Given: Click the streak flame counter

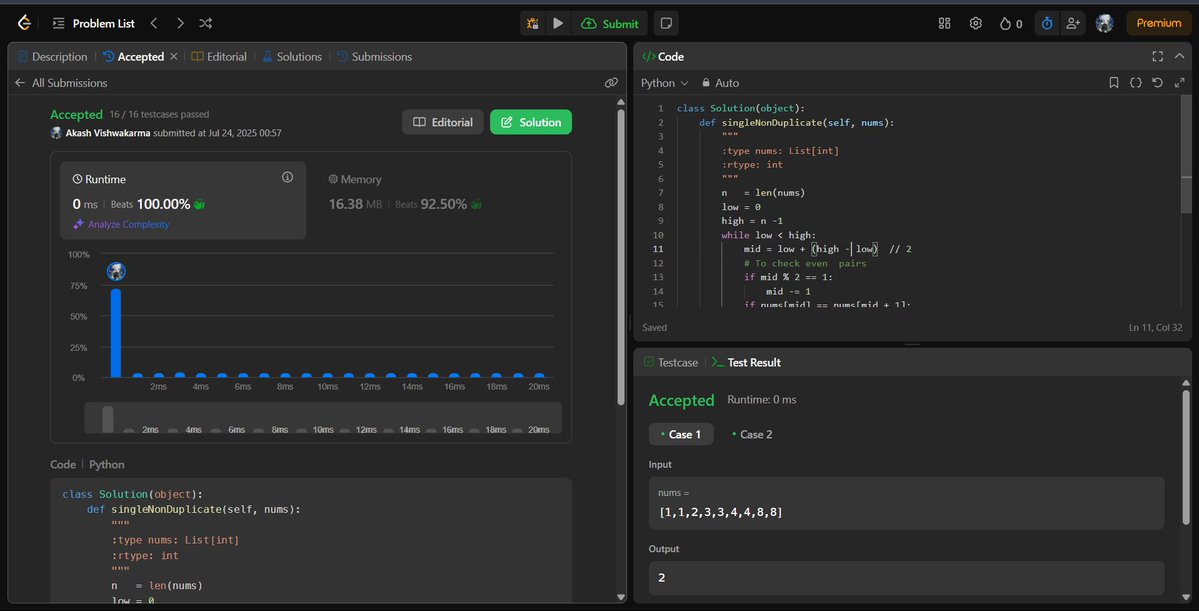Looking at the screenshot, I should click(x=1011, y=24).
